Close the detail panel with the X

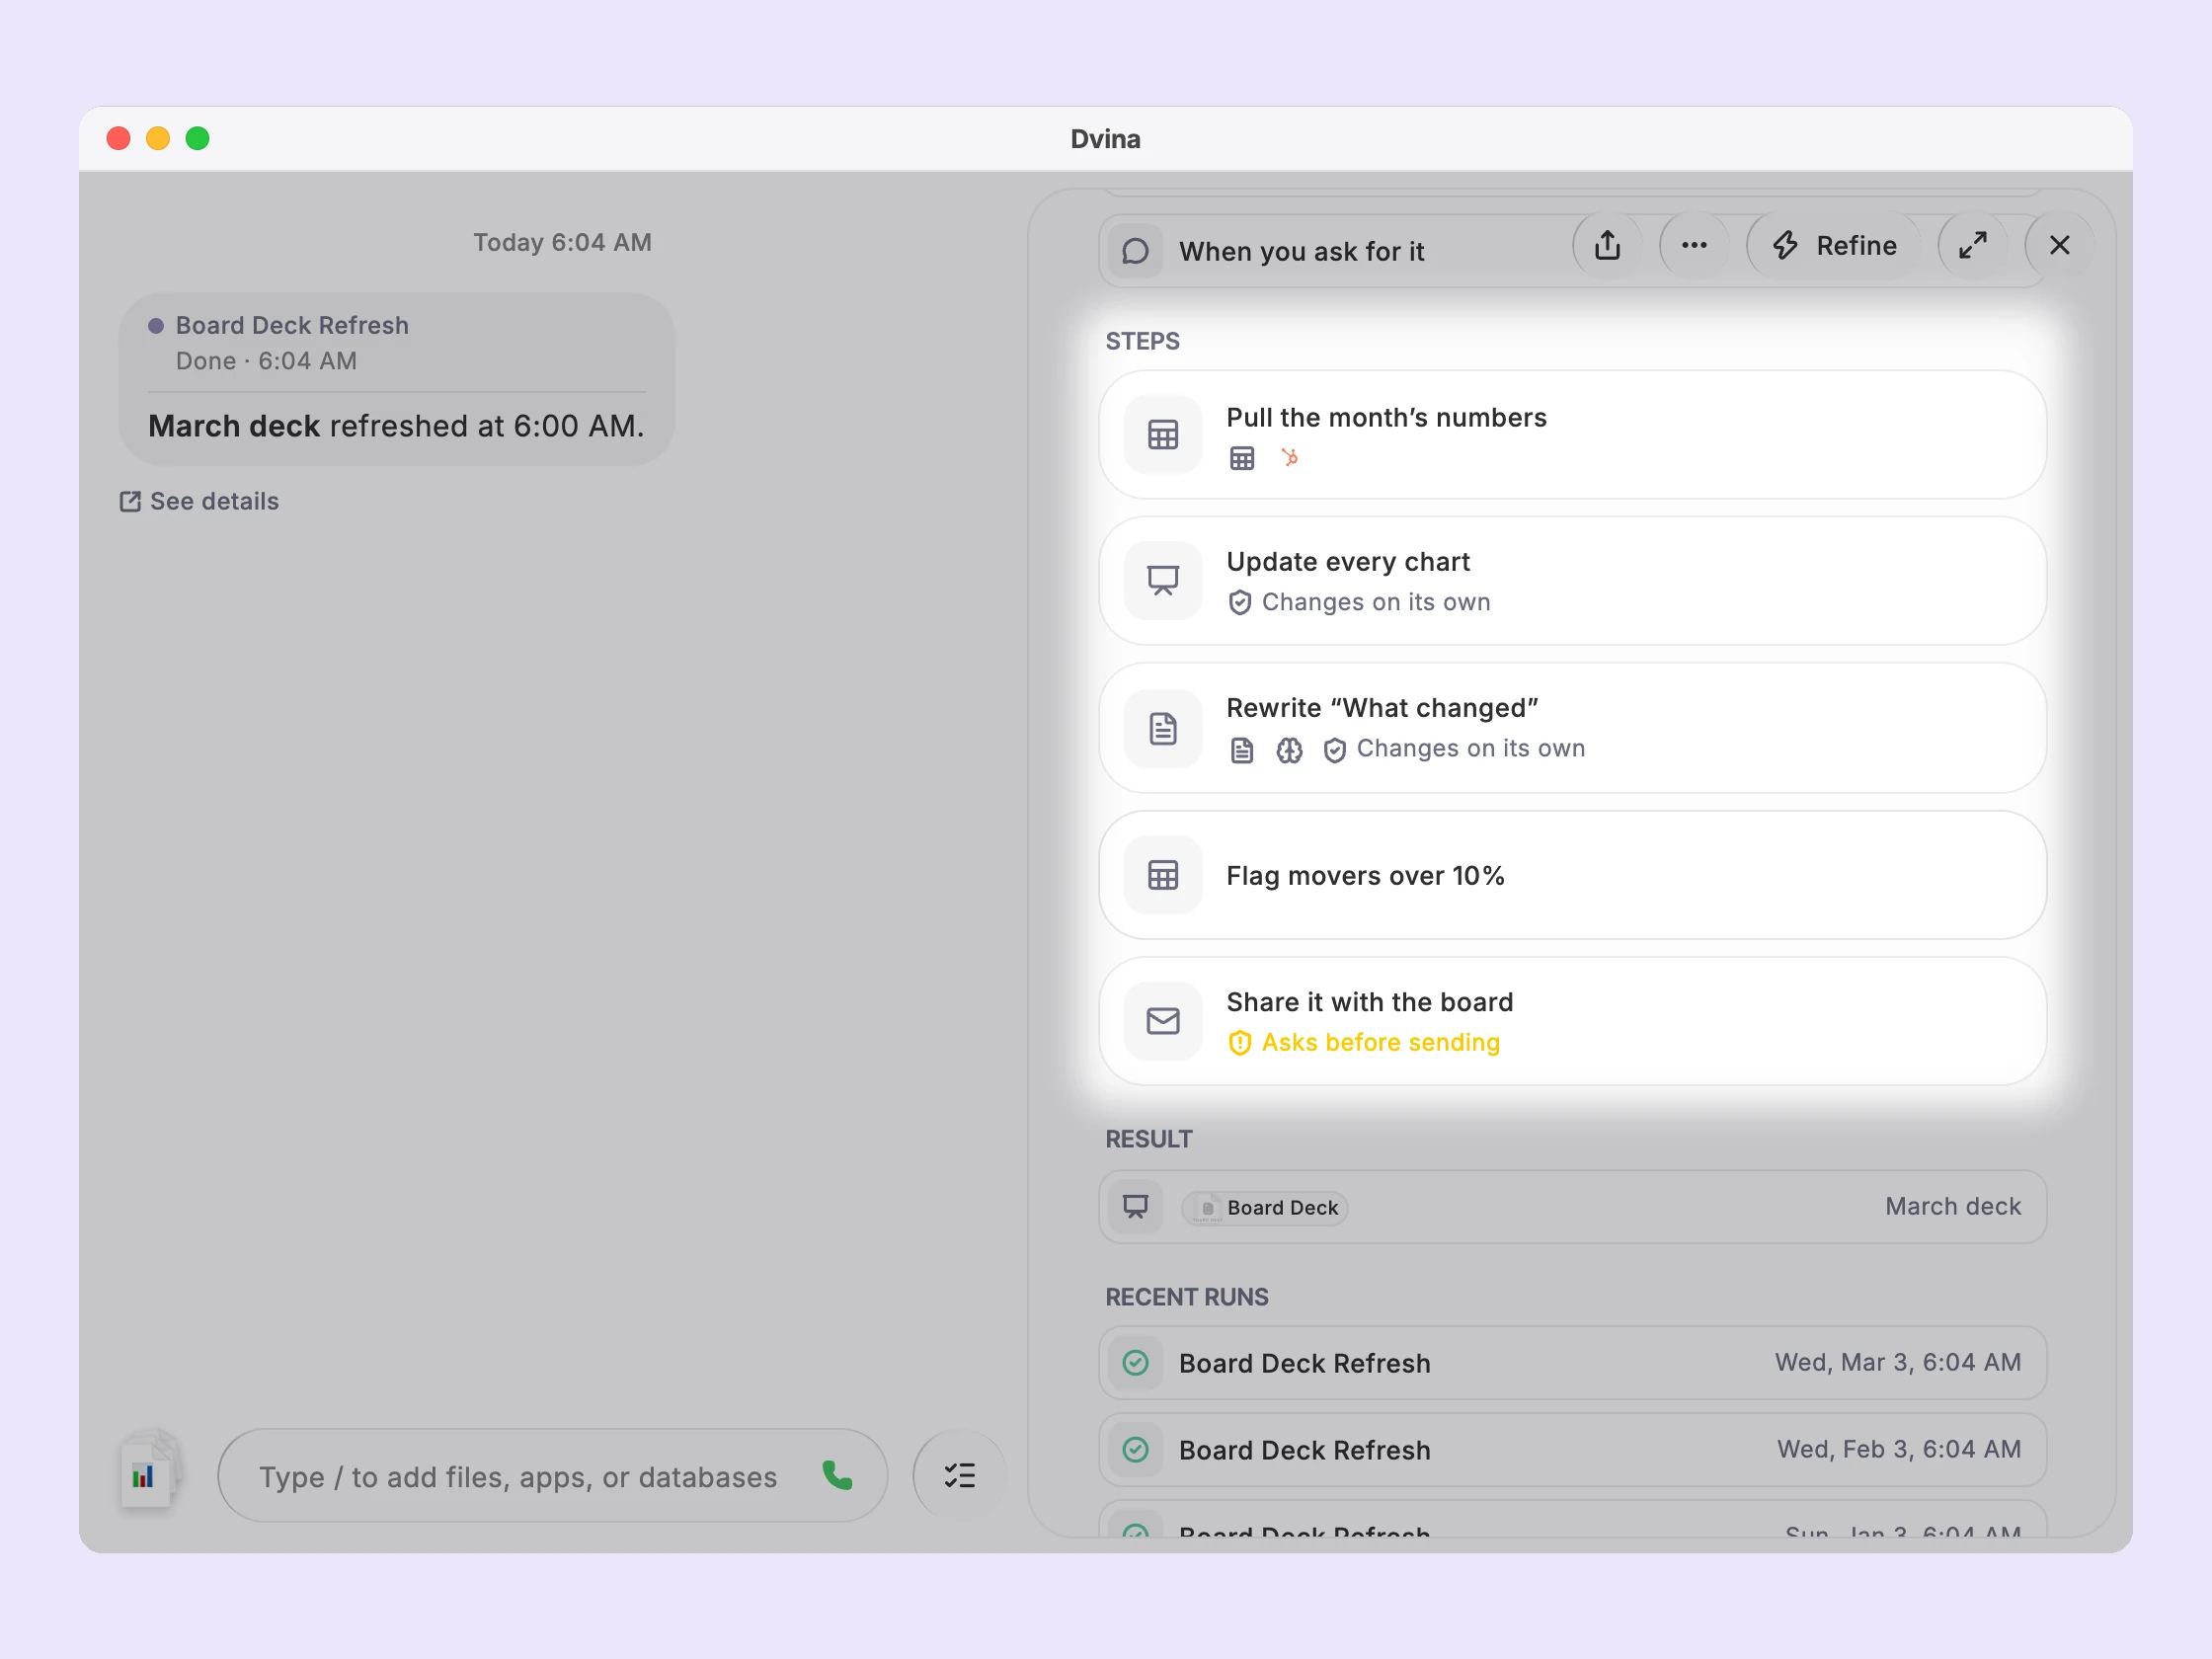pyautogui.click(x=2059, y=246)
